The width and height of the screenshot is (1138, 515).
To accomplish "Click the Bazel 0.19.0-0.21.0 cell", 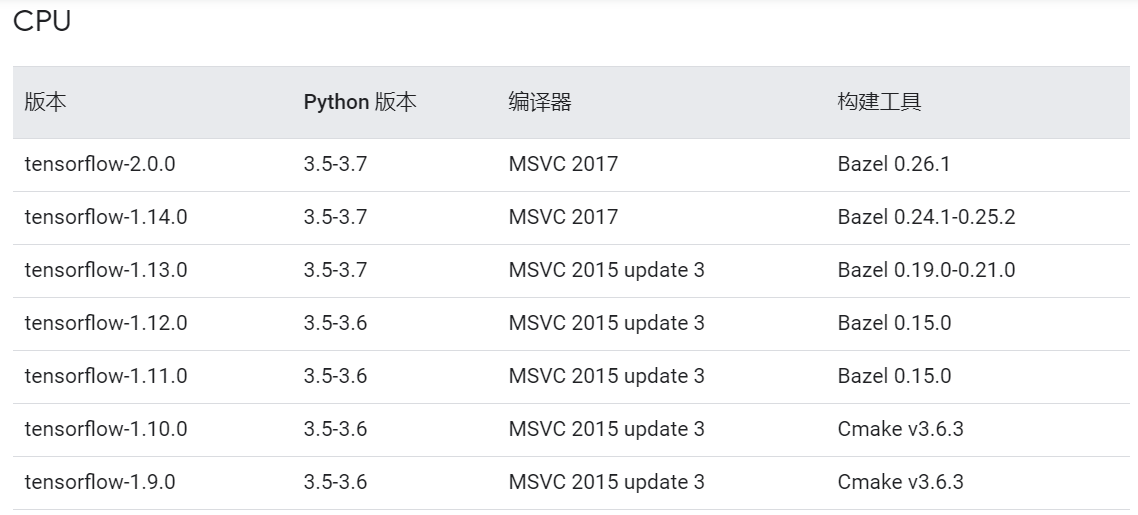I will click(x=927, y=270).
